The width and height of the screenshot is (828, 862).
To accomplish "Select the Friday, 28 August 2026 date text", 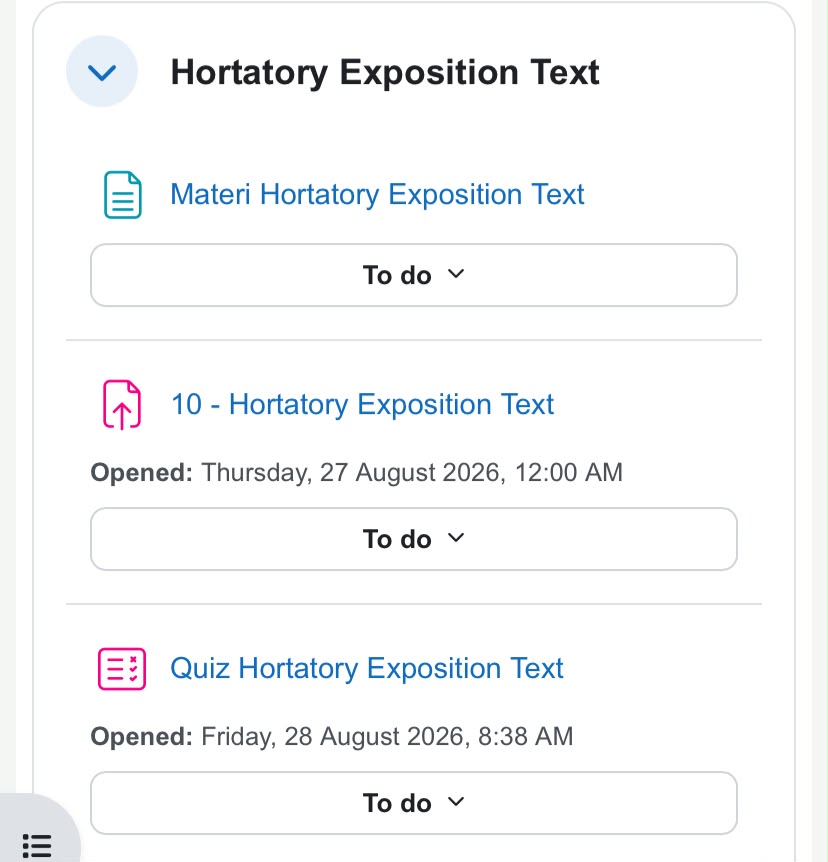I will tap(335, 737).
